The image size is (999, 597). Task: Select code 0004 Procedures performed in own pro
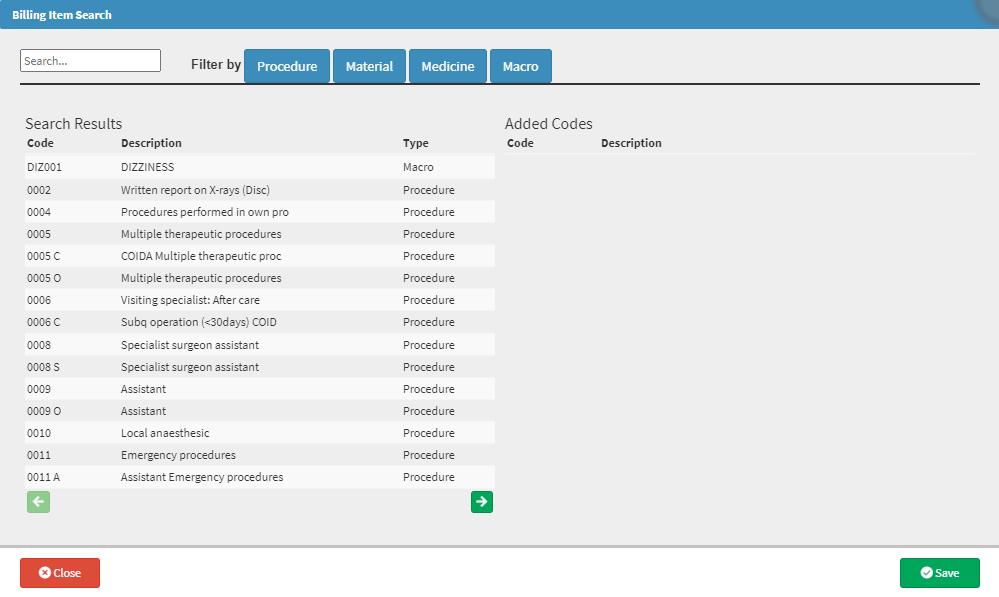coord(204,212)
